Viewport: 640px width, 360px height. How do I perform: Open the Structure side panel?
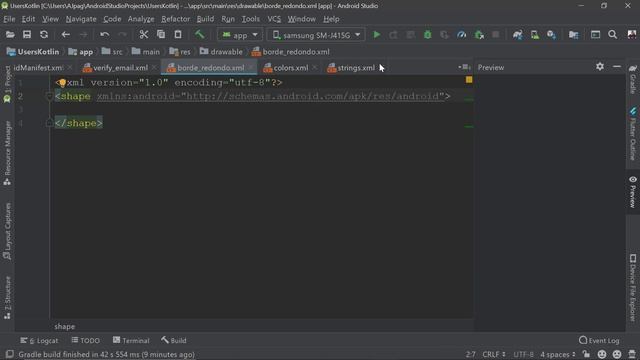tap(7, 298)
